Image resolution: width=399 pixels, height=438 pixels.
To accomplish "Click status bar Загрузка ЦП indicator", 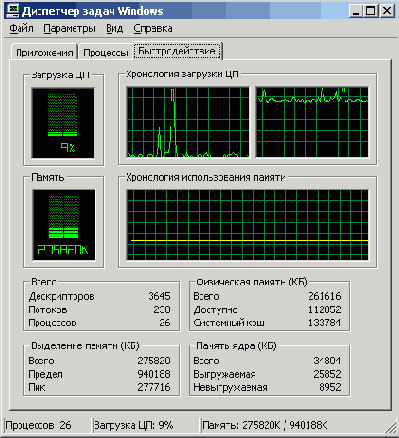I will [134, 425].
